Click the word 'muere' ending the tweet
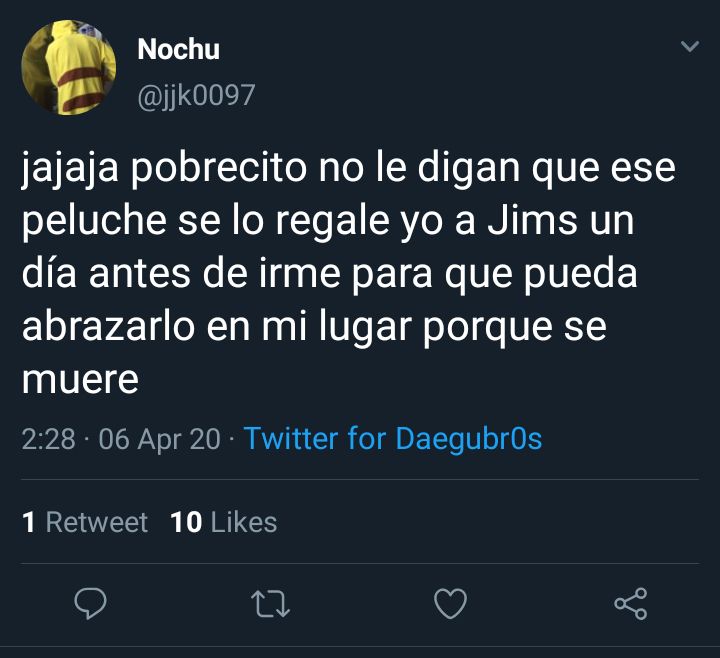The height and width of the screenshot is (658, 720). tap(80, 380)
